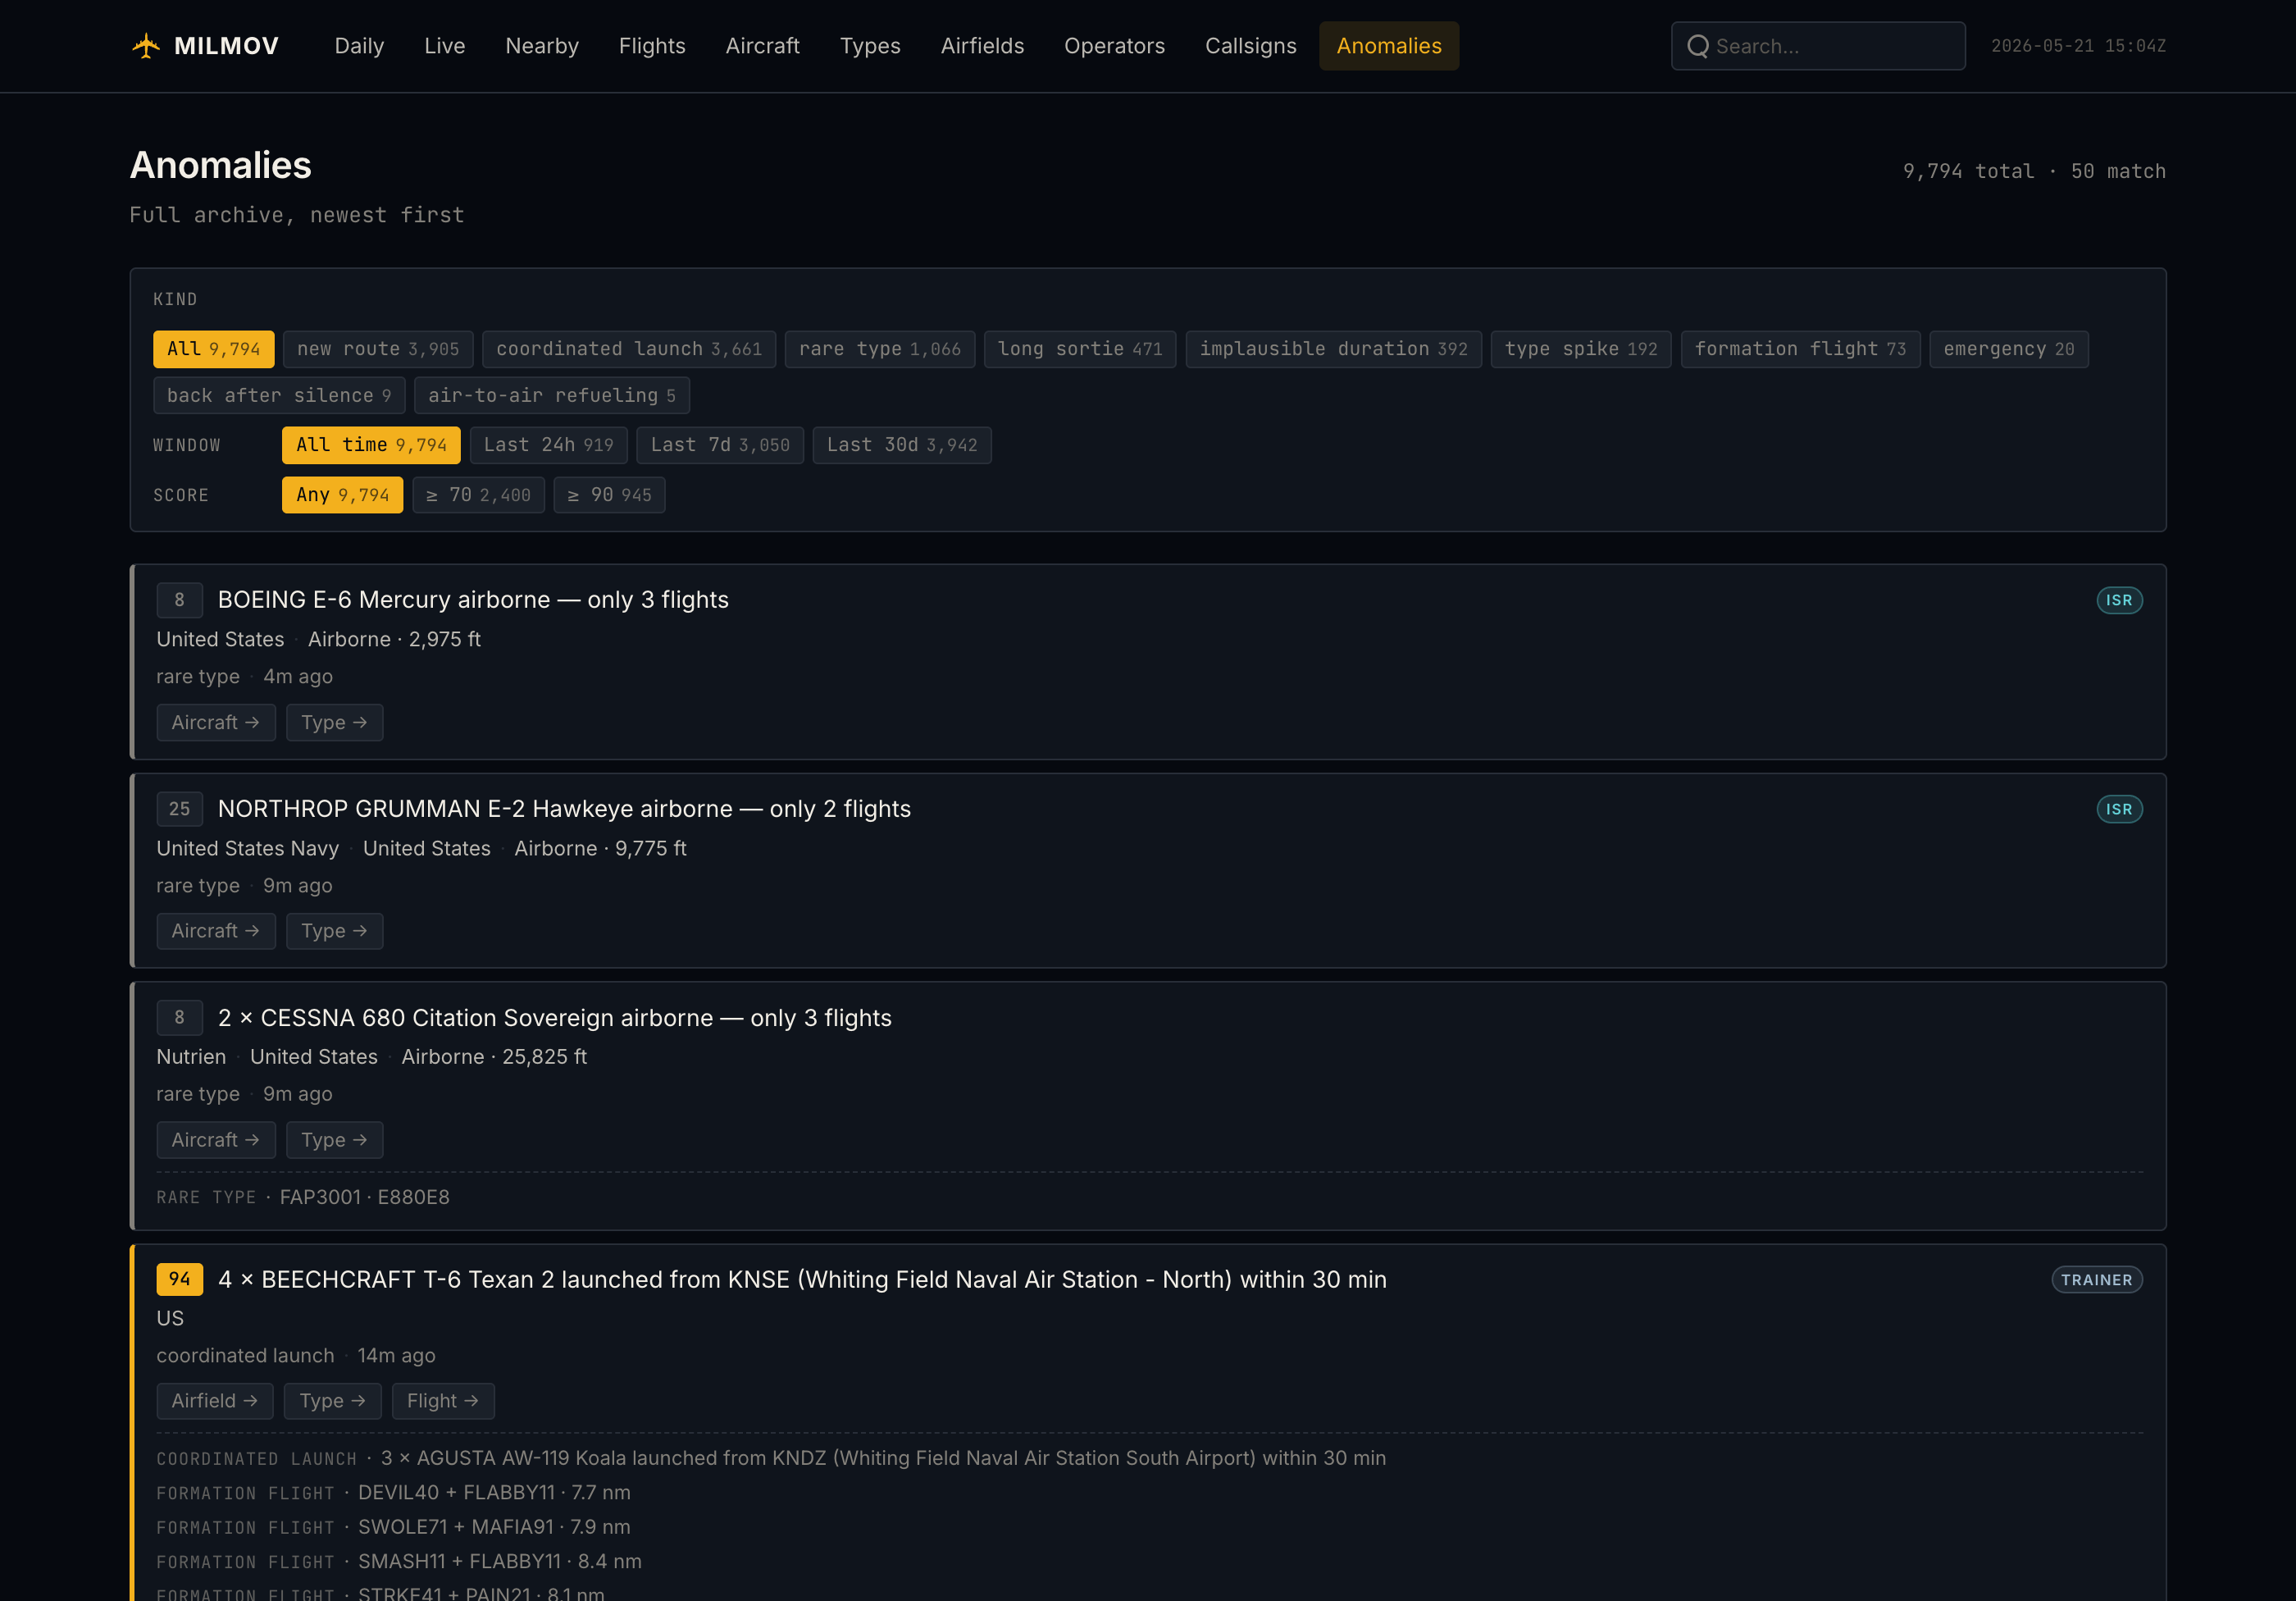2296x1601 pixels.
Task: Open the Types nav tab
Action: 870,46
